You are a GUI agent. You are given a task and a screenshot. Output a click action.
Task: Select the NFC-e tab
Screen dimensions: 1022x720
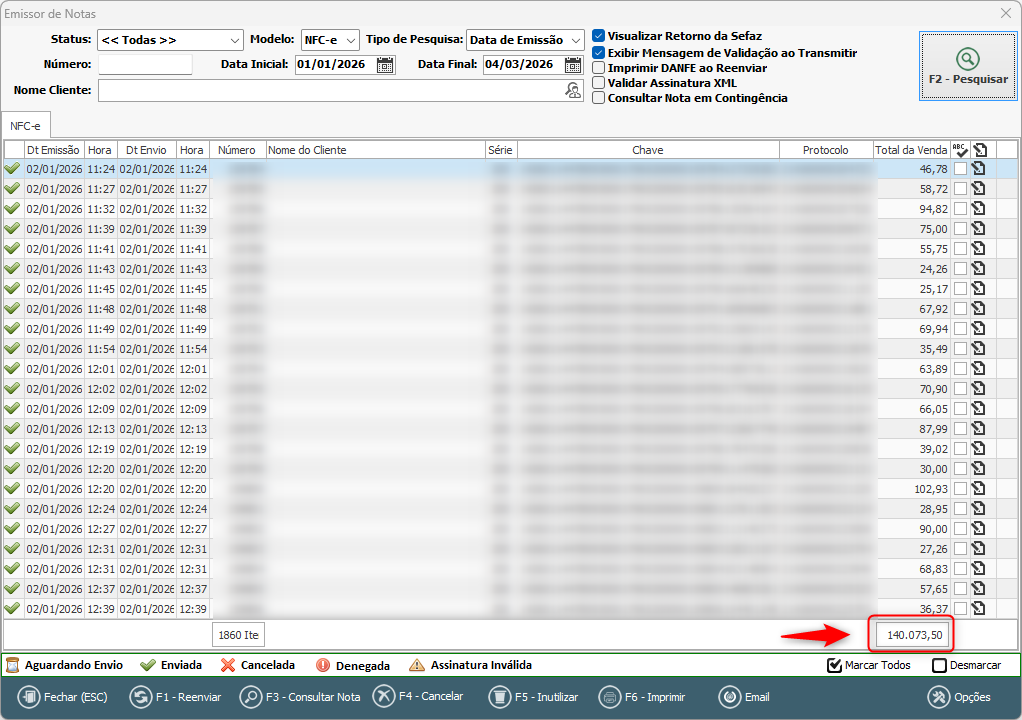point(26,126)
